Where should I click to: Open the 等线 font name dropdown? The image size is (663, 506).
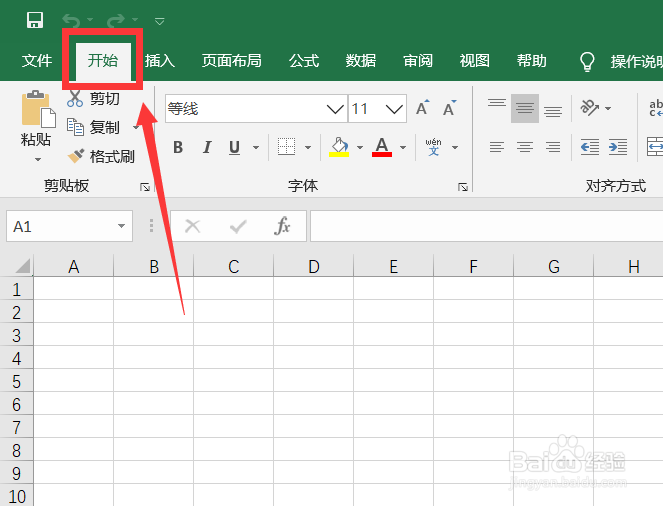tap(335, 109)
